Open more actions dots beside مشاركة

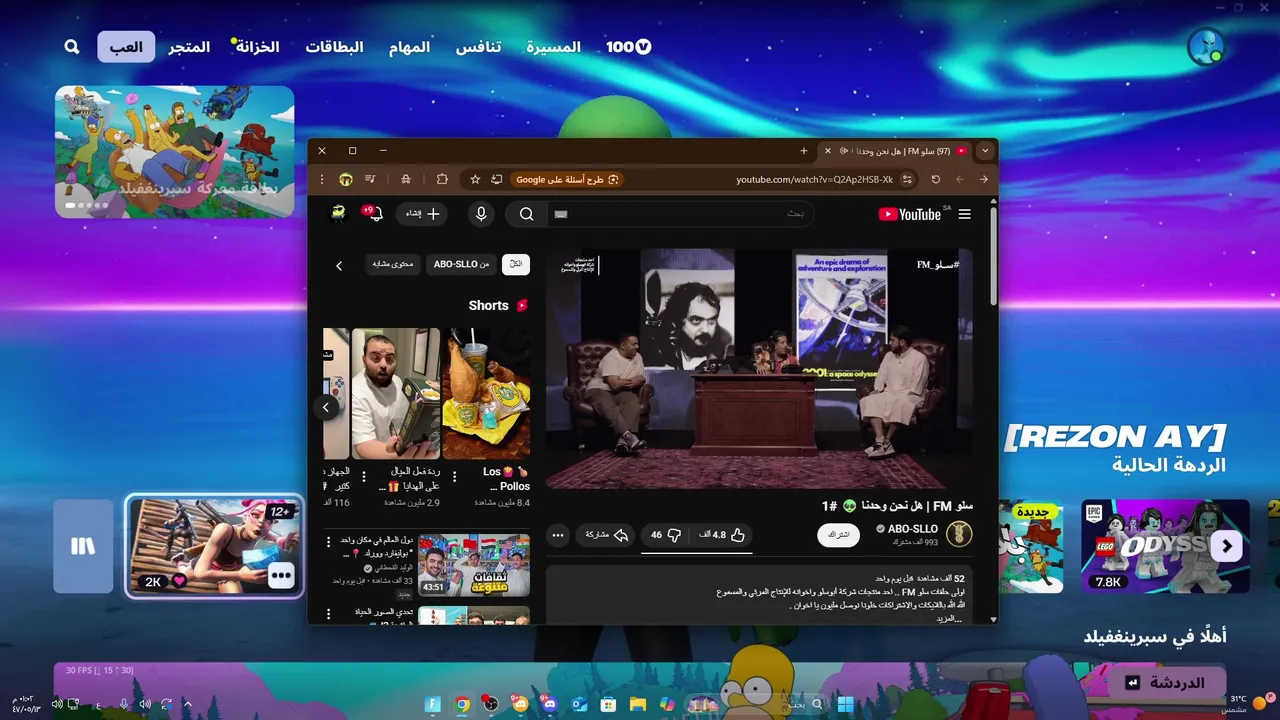click(x=558, y=535)
